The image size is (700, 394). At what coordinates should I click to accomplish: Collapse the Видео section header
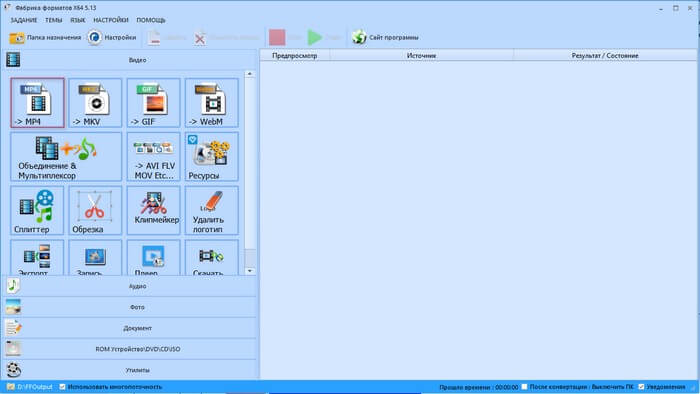130,60
